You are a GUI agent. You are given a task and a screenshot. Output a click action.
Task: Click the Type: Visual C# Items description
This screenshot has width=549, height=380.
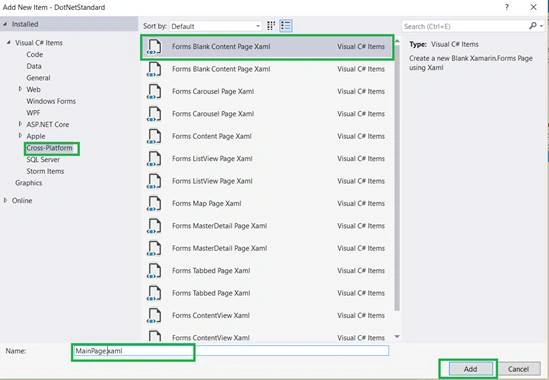(x=444, y=44)
